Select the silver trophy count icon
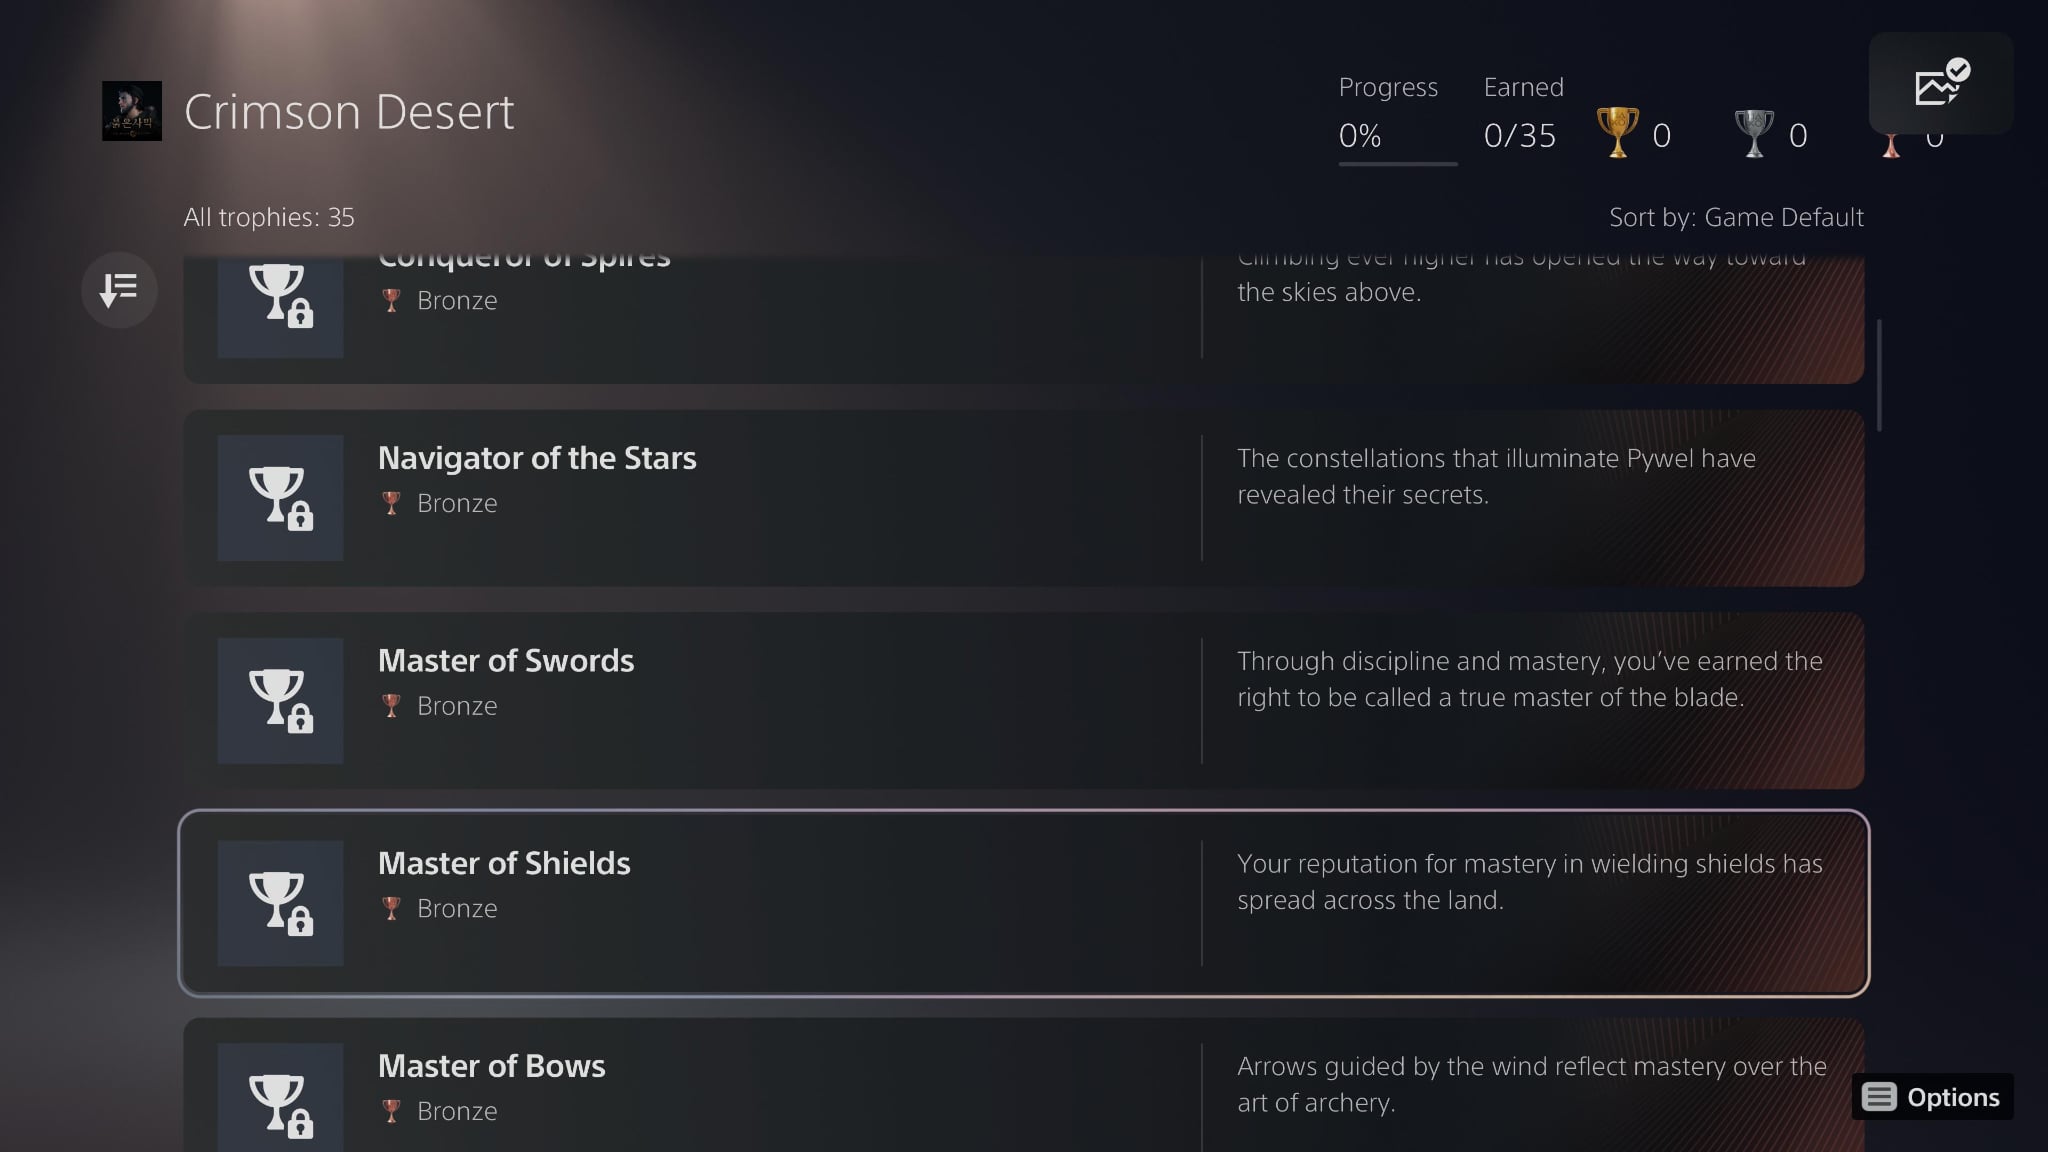Viewport: 2048px width, 1152px height. click(x=1753, y=133)
